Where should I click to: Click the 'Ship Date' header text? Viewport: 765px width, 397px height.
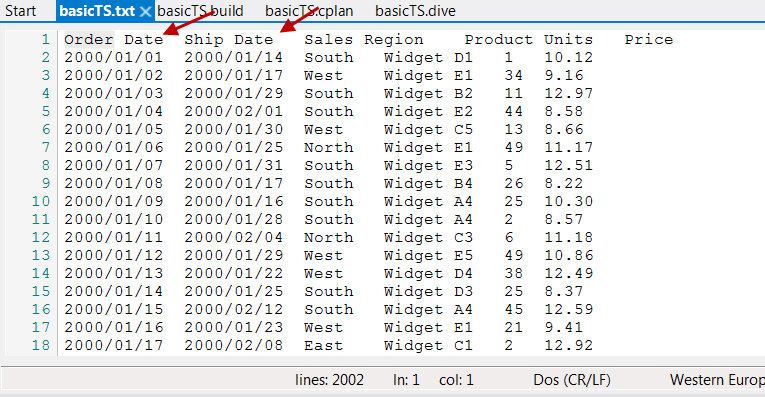tap(229, 40)
